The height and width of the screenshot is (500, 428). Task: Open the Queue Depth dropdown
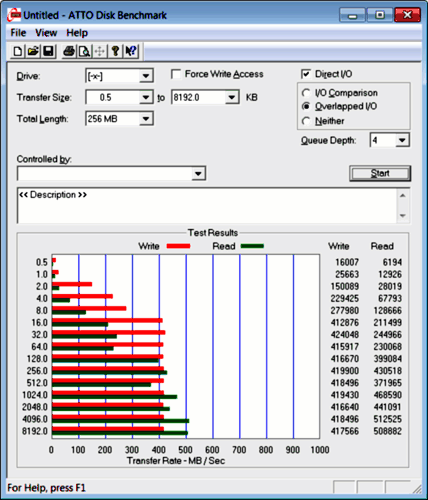point(402,140)
